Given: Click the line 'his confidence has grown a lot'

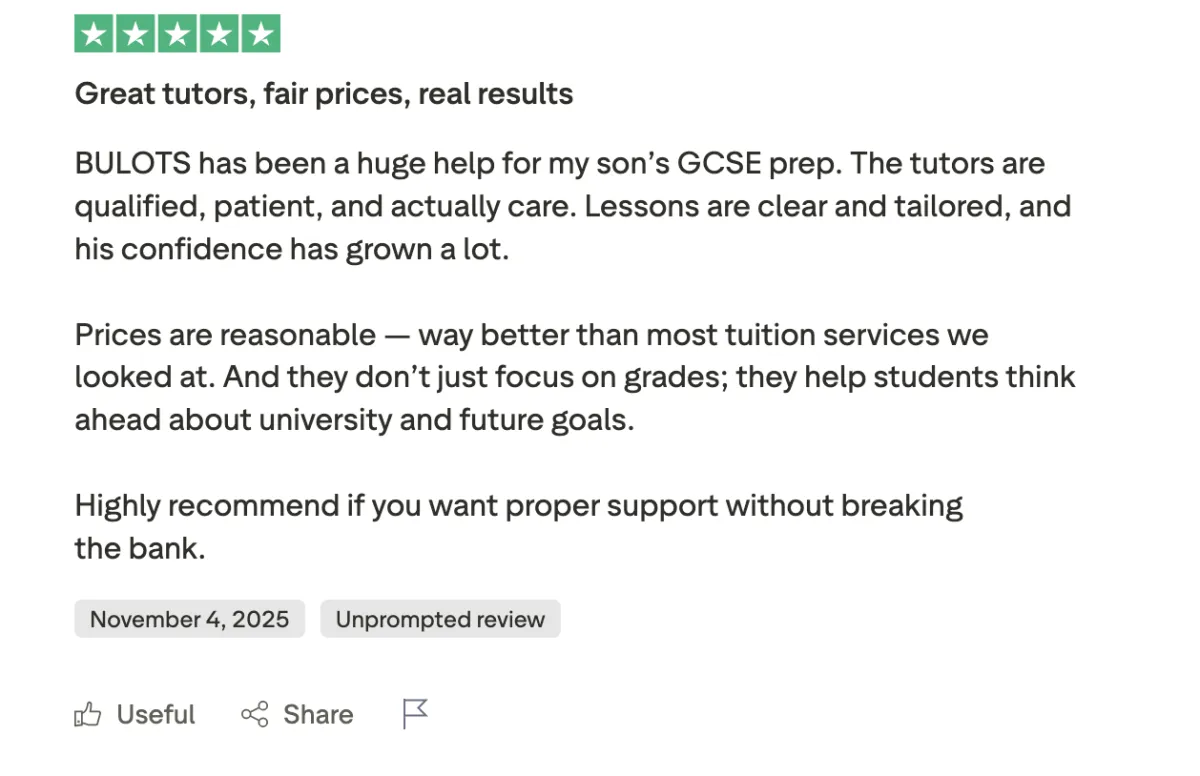Looking at the screenshot, I should pyautogui.click(x=292, y=249).
